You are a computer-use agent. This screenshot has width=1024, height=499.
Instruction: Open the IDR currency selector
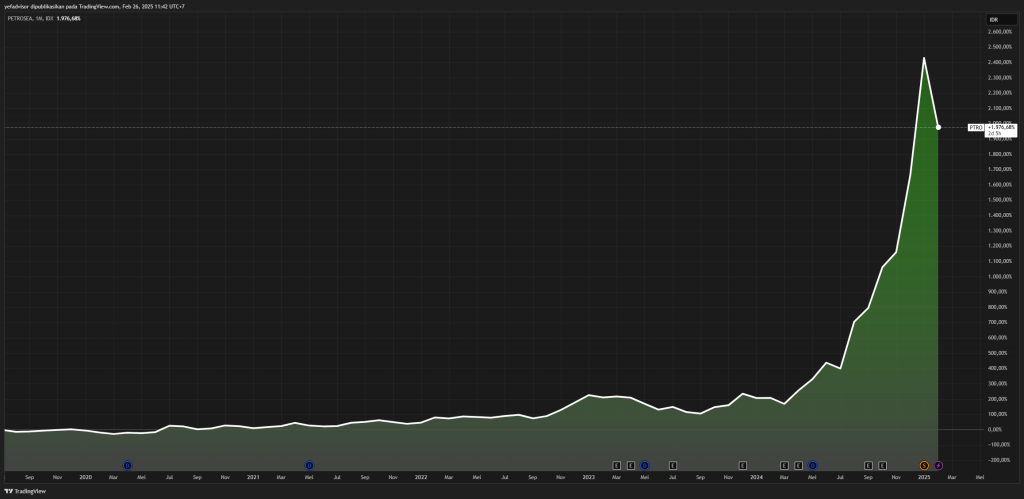(995, 18)
